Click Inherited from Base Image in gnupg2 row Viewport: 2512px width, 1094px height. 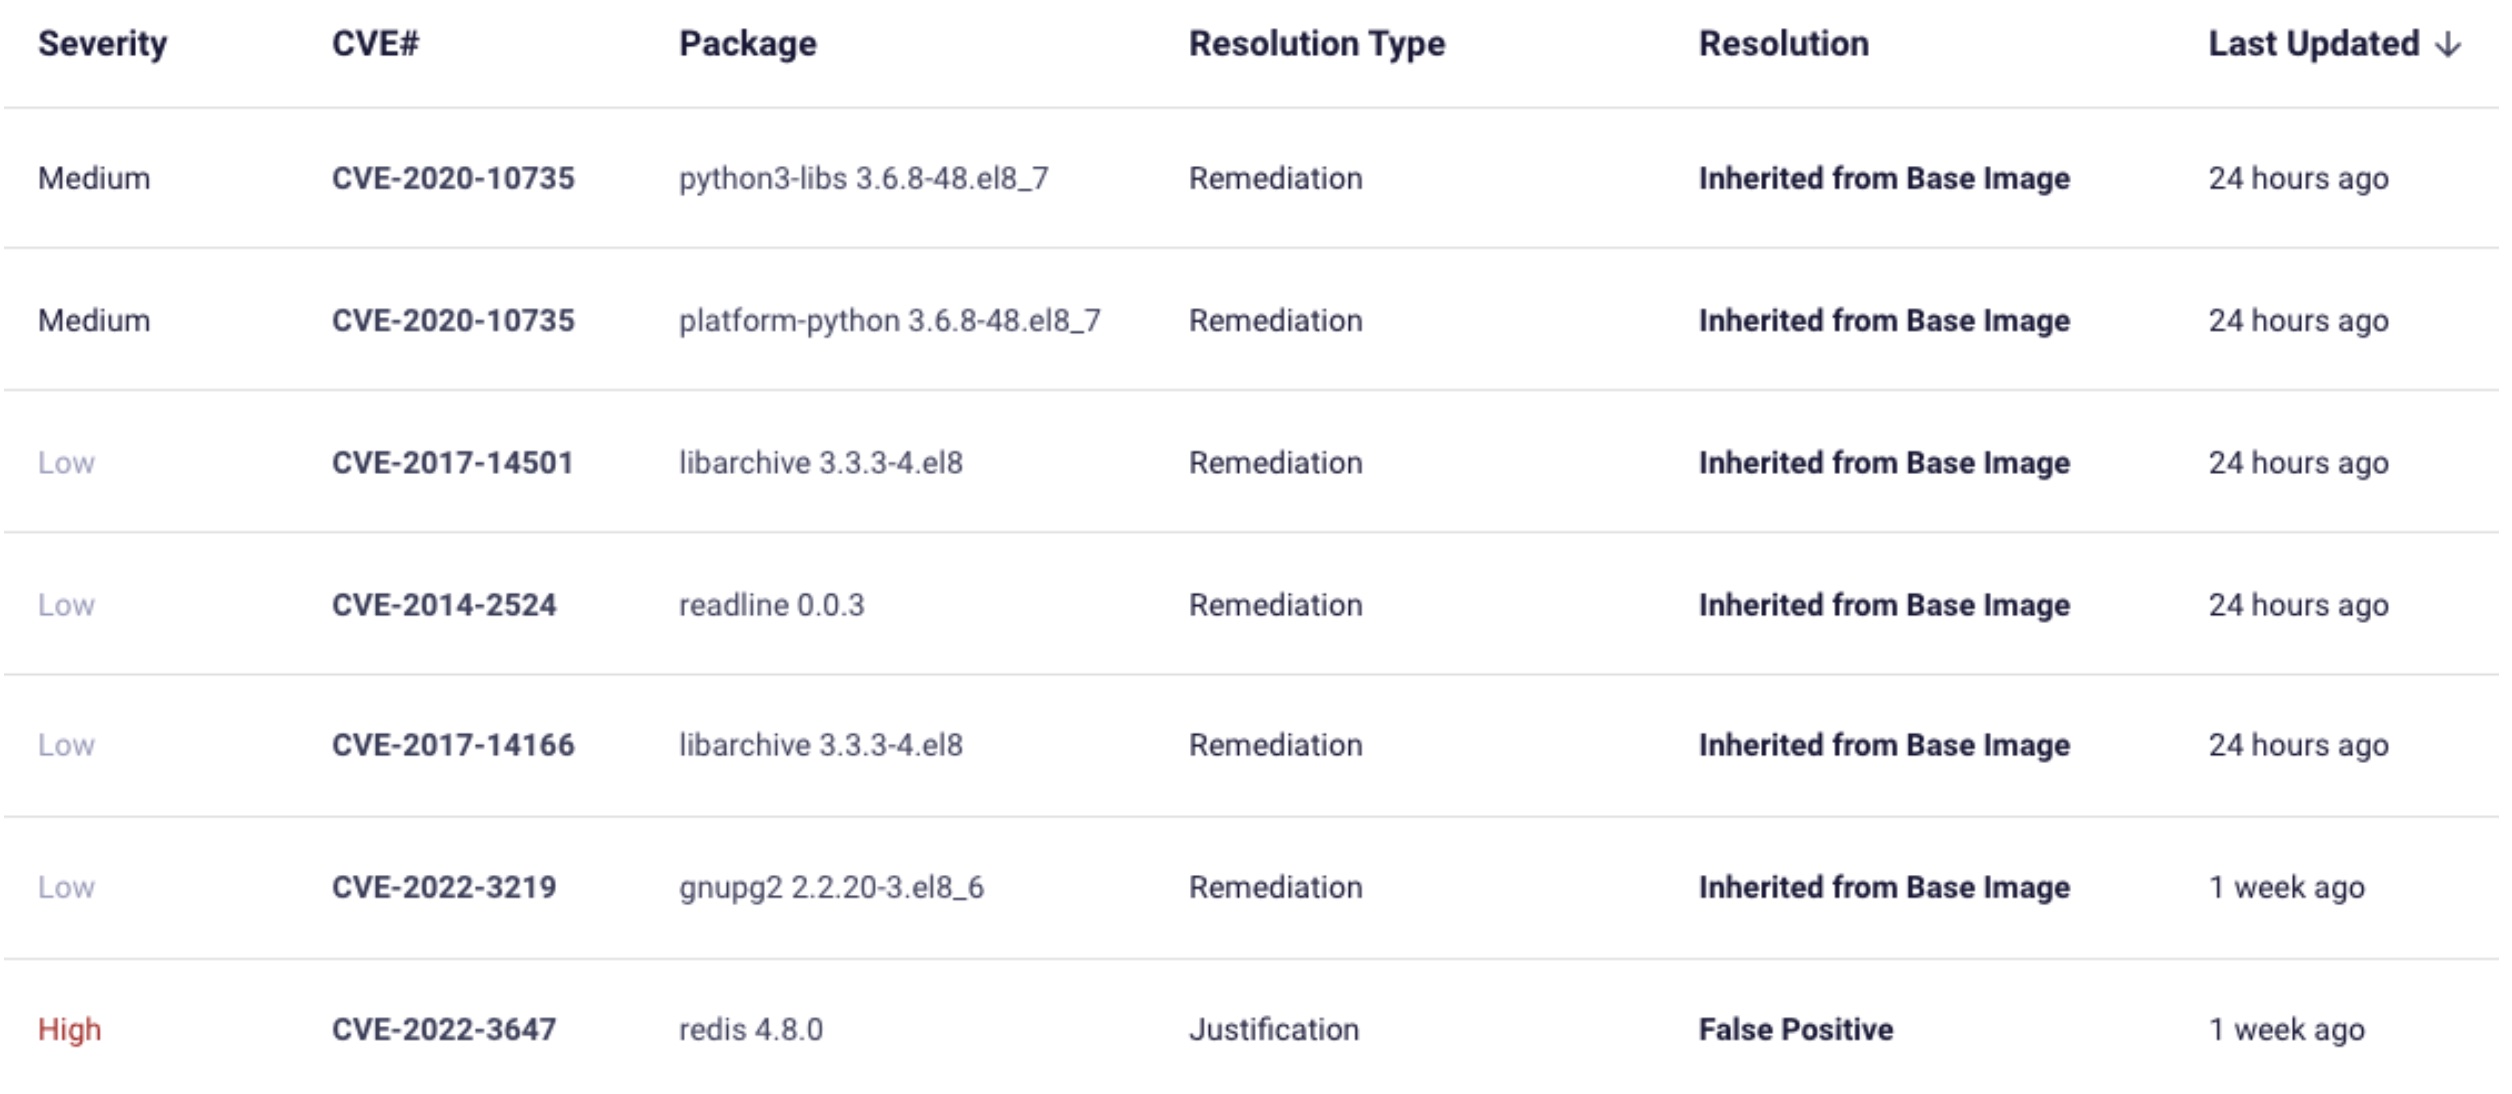point(1885,886)
